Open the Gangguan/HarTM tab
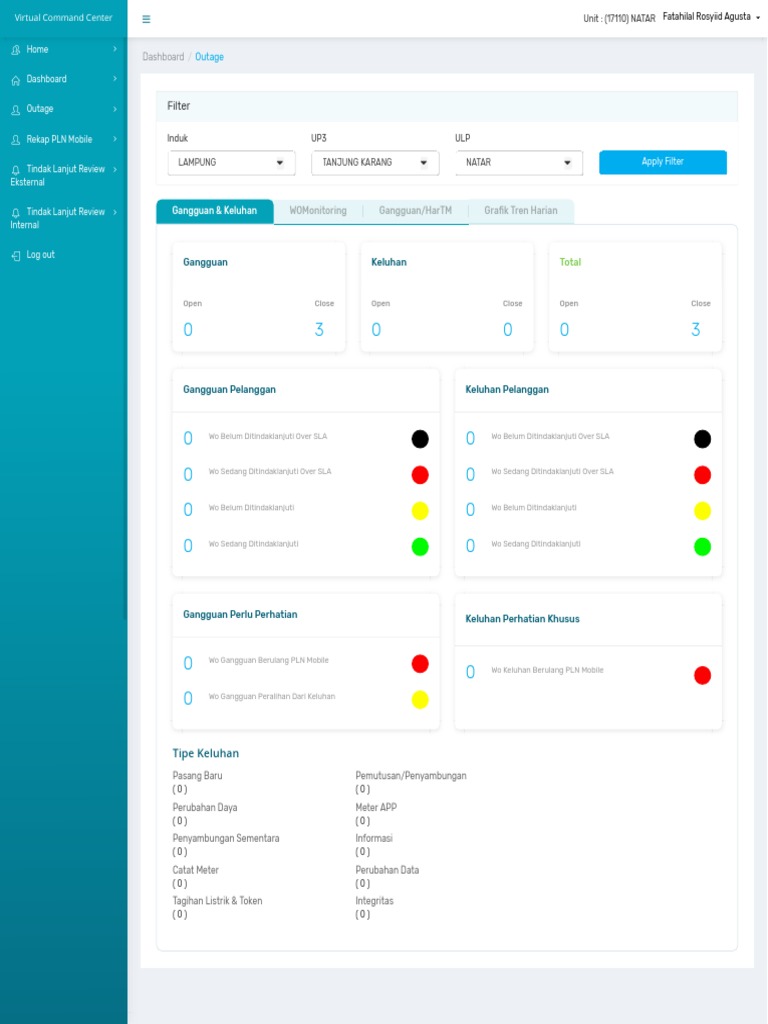This screenshot has width=768, height=1024. [415, 211]
